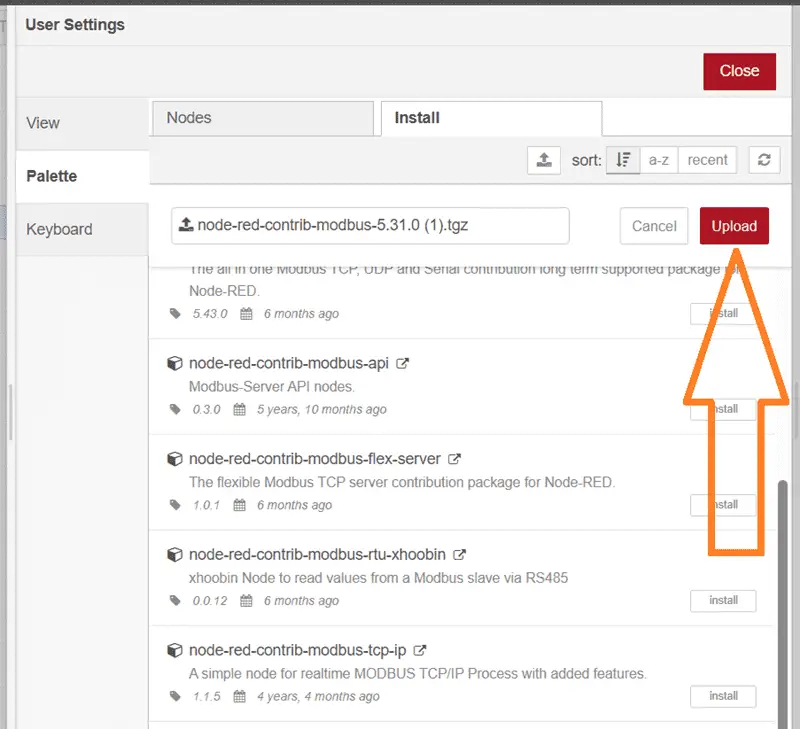Open external link for node-red-contrib-modbus-tcp-ip
Screen dimensions: 800x729
419,650
